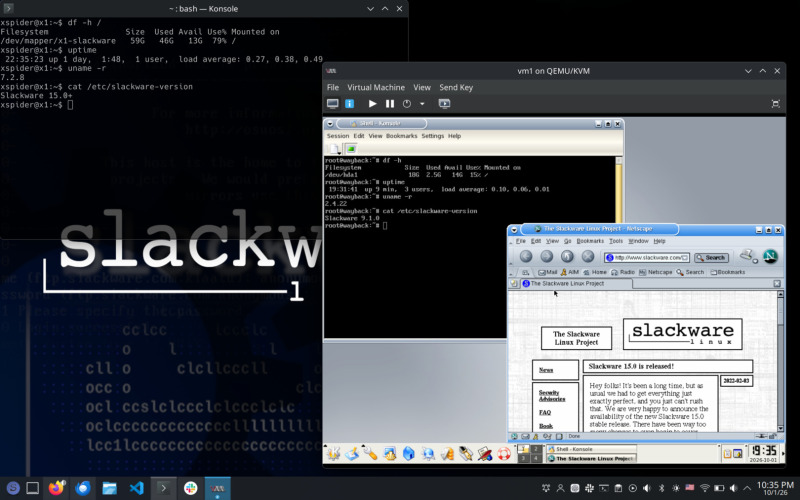
Task: Close the Netscape tab with X button
Action: tap(777, 284)
